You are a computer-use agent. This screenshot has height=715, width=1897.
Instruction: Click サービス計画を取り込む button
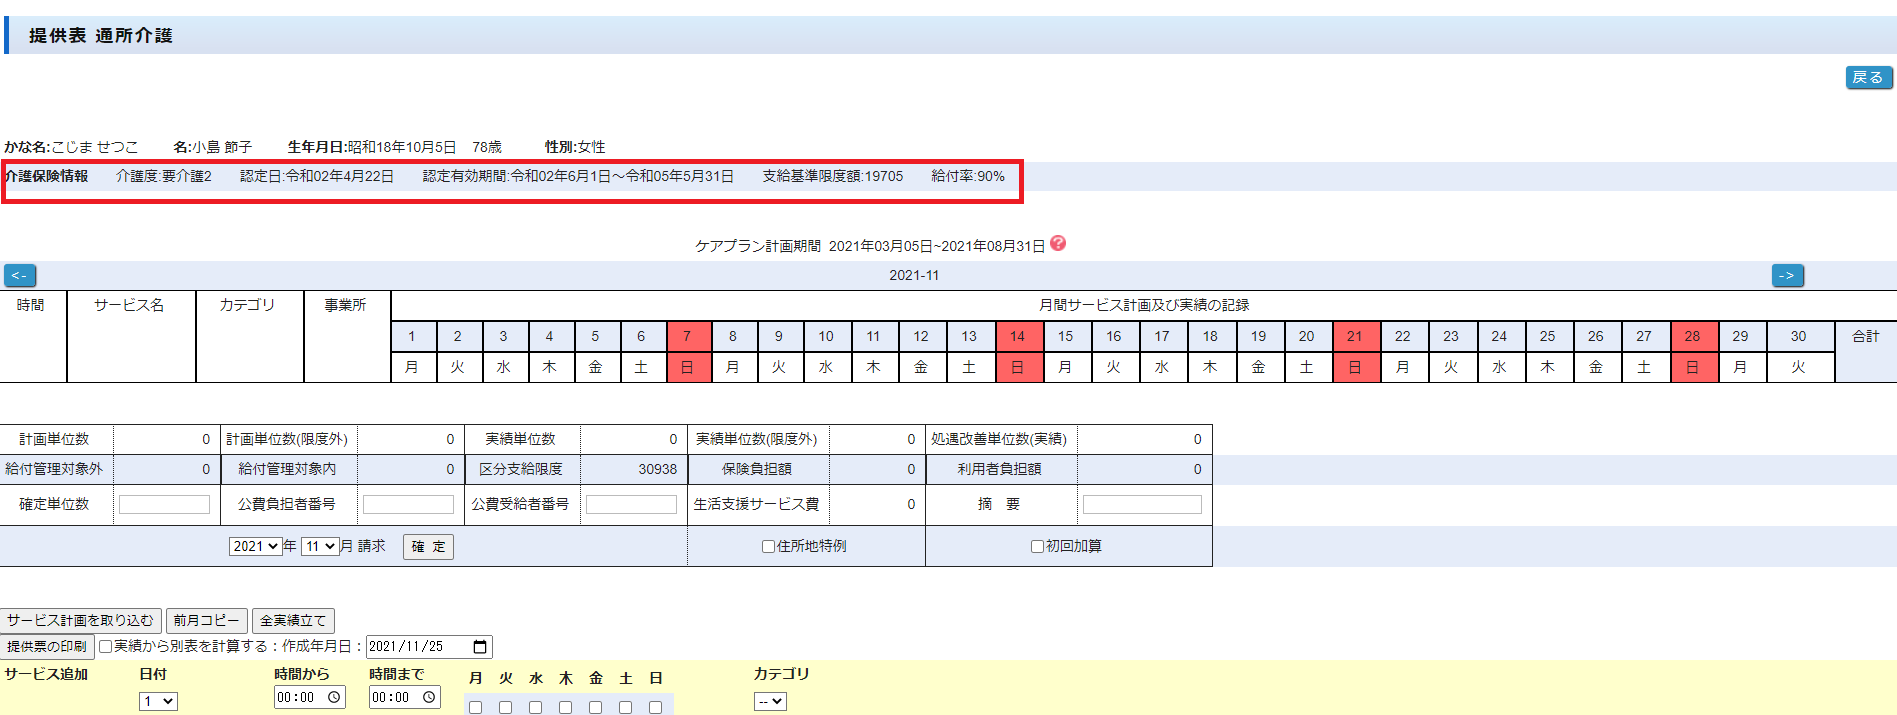pyautogui.click(x=81, y=620)
